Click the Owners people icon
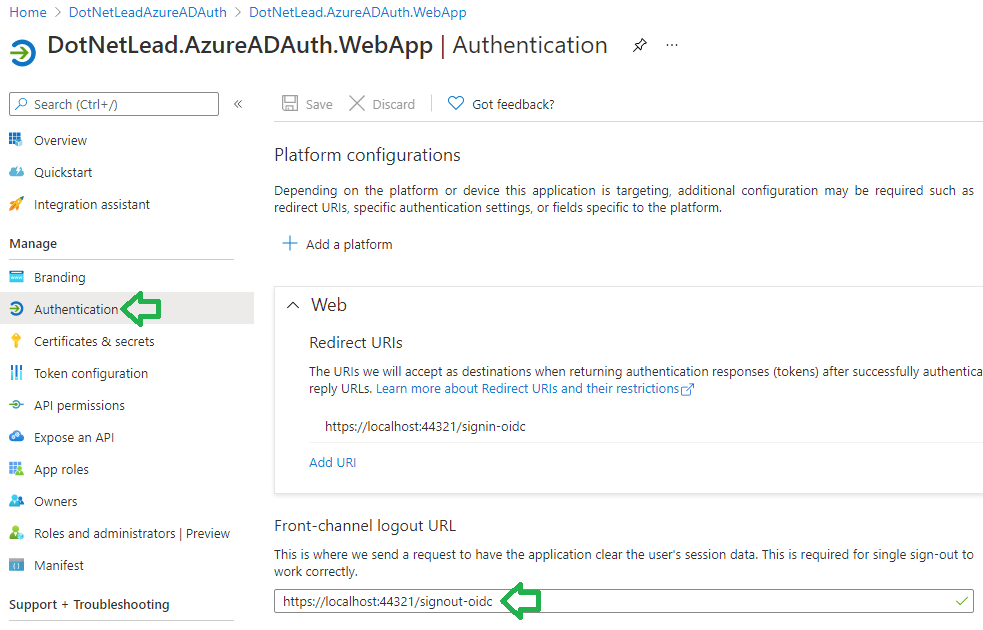The height and width of the screenshot is (630, 983). click(16, 501)
